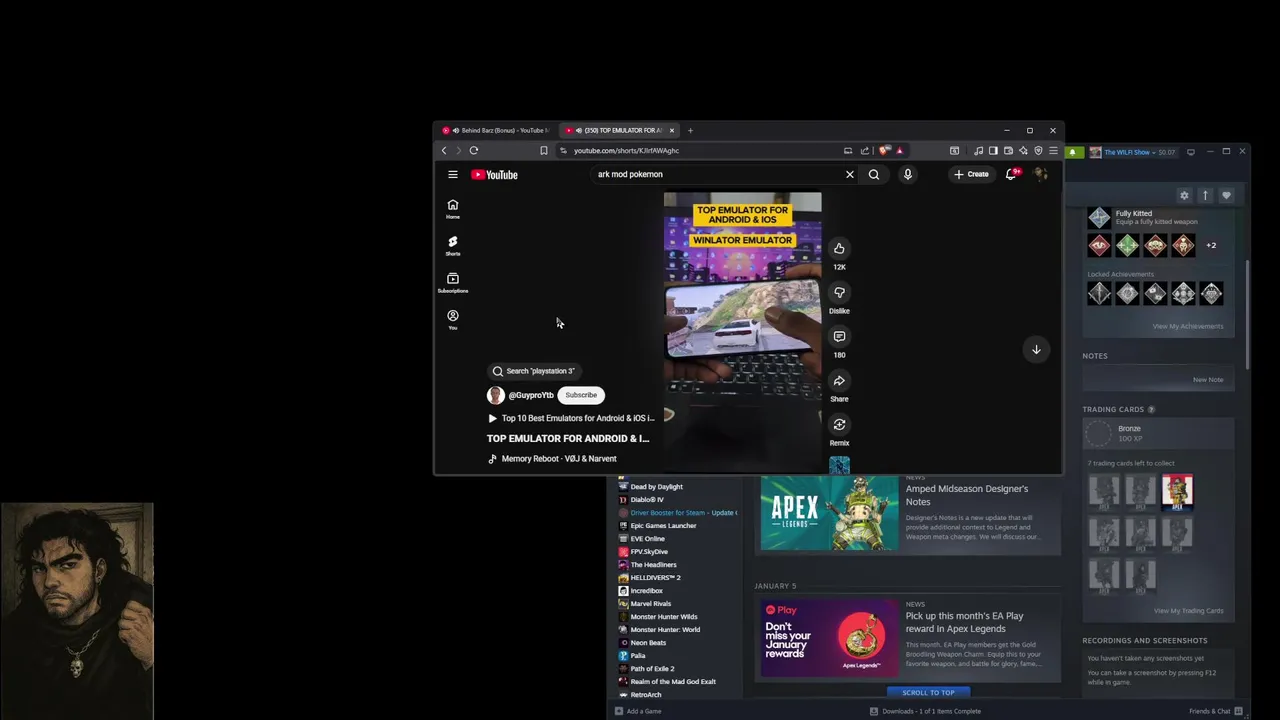Click the YouTube Create button

[x=971, y=174]
